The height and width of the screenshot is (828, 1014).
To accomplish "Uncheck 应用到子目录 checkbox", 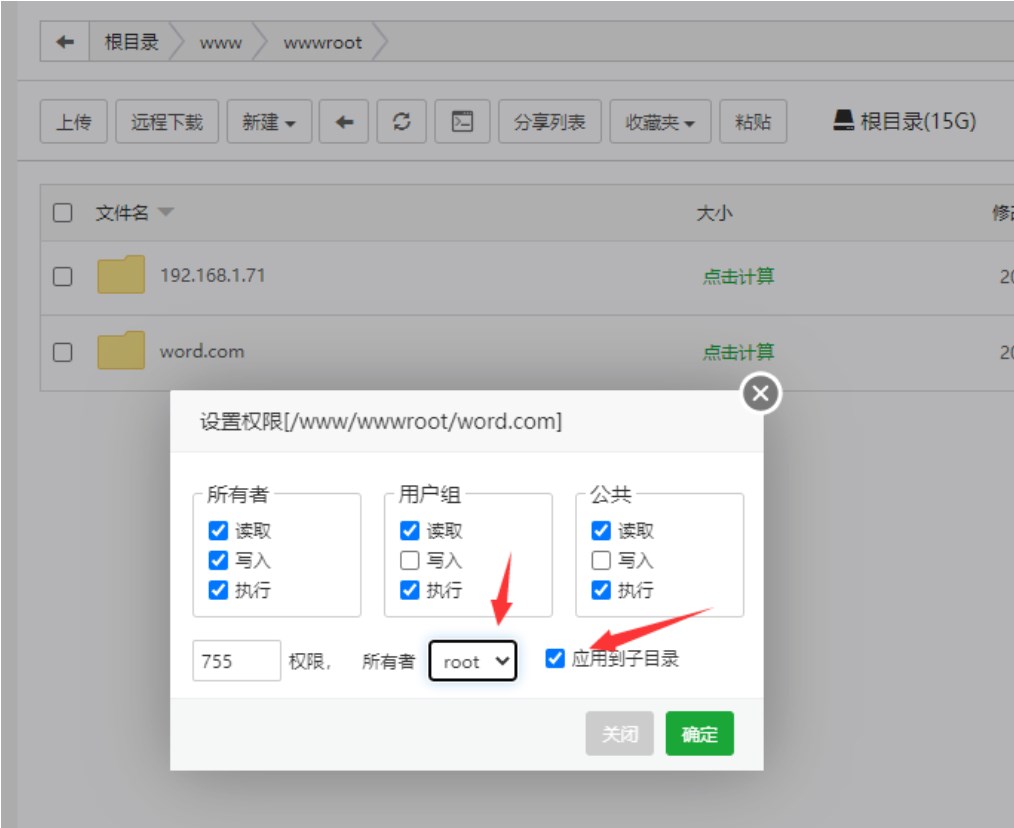I will [x=555, y=658].
